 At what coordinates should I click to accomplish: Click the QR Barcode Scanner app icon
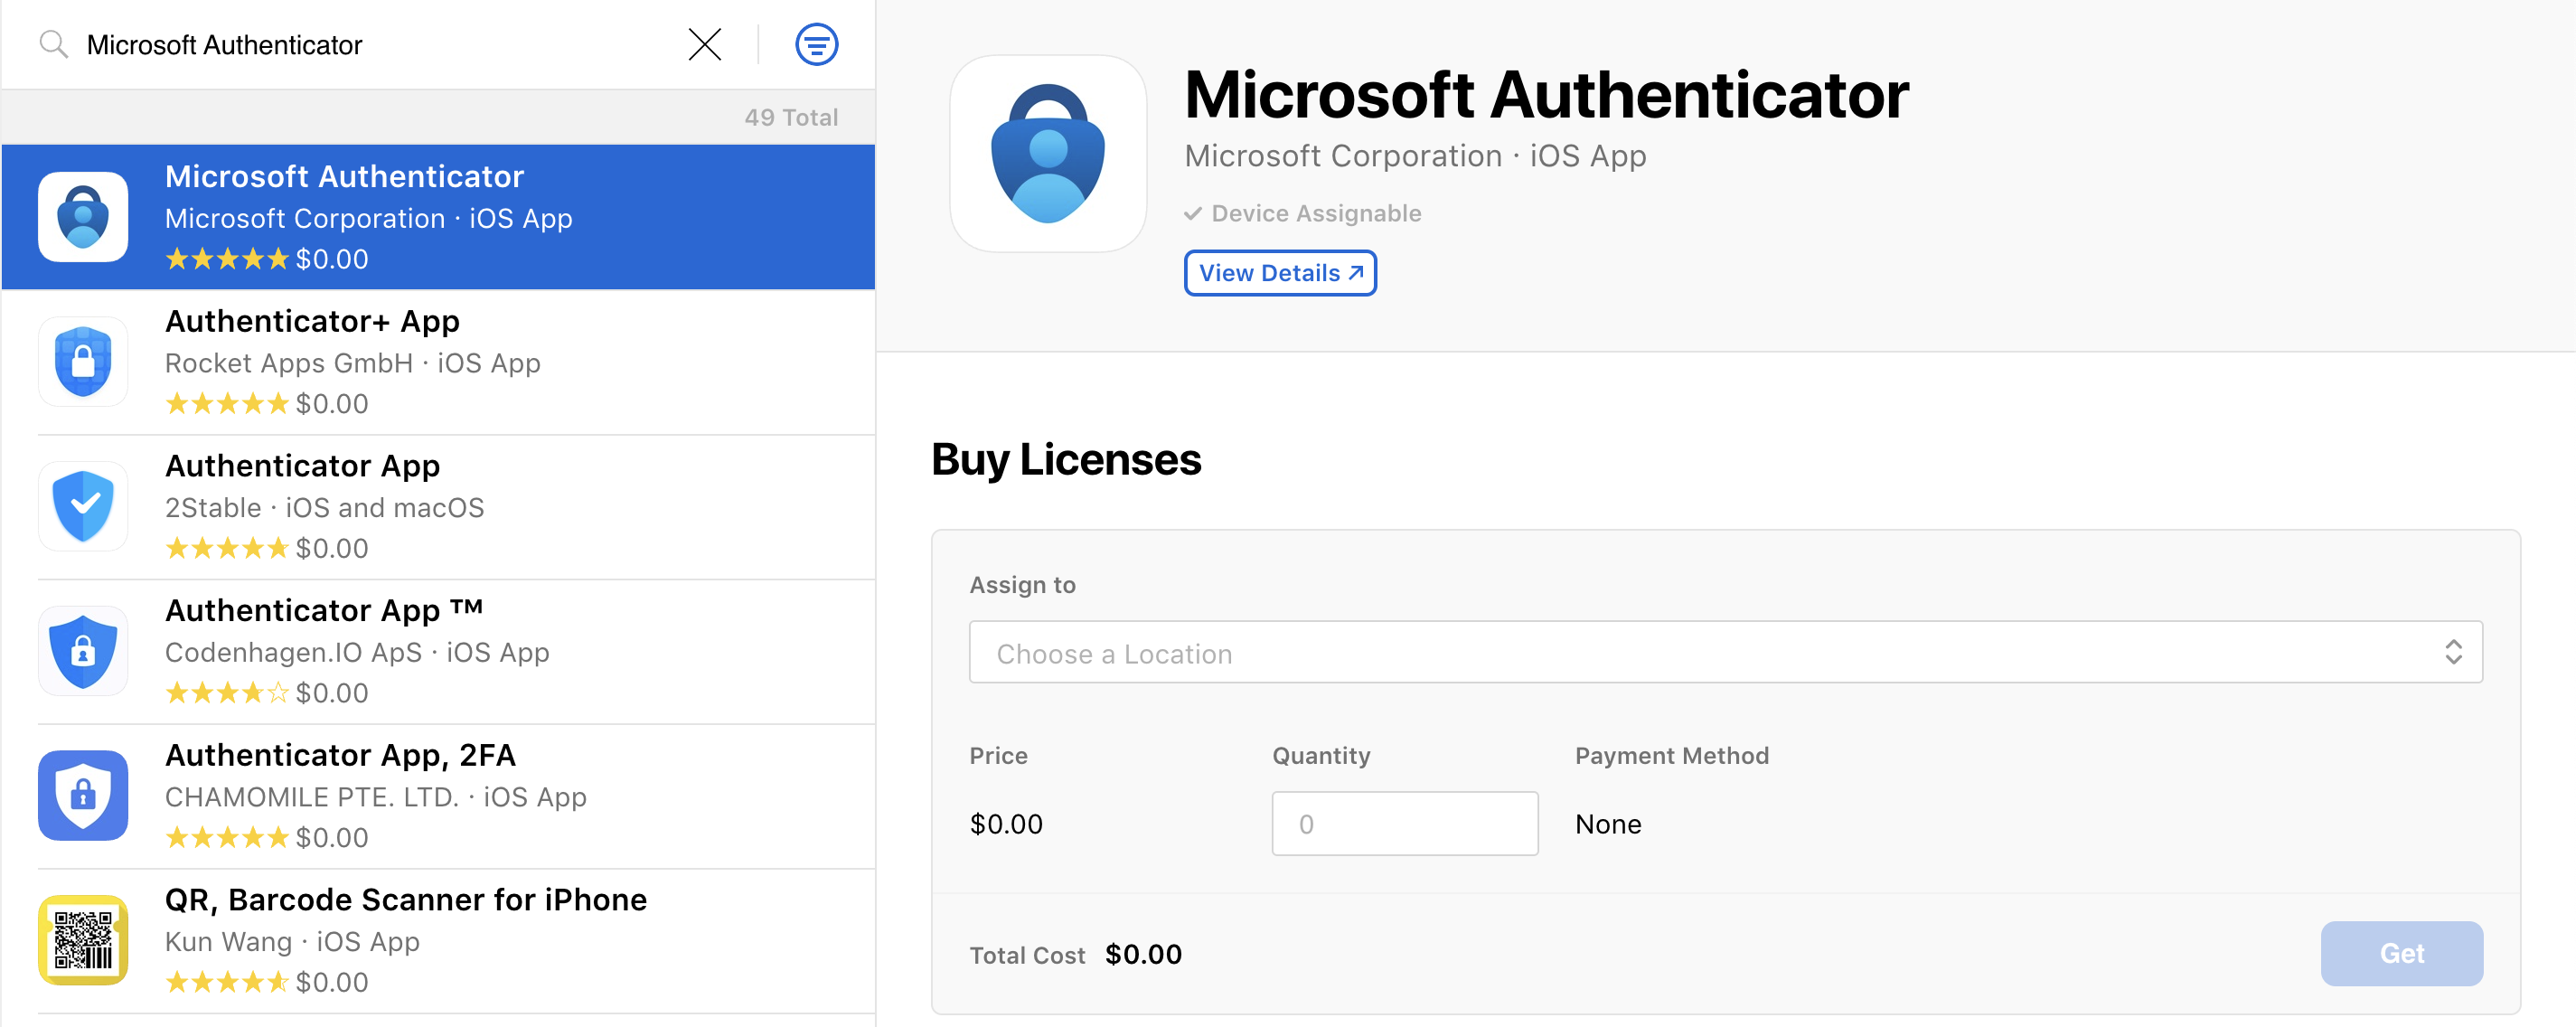[83, 941]
